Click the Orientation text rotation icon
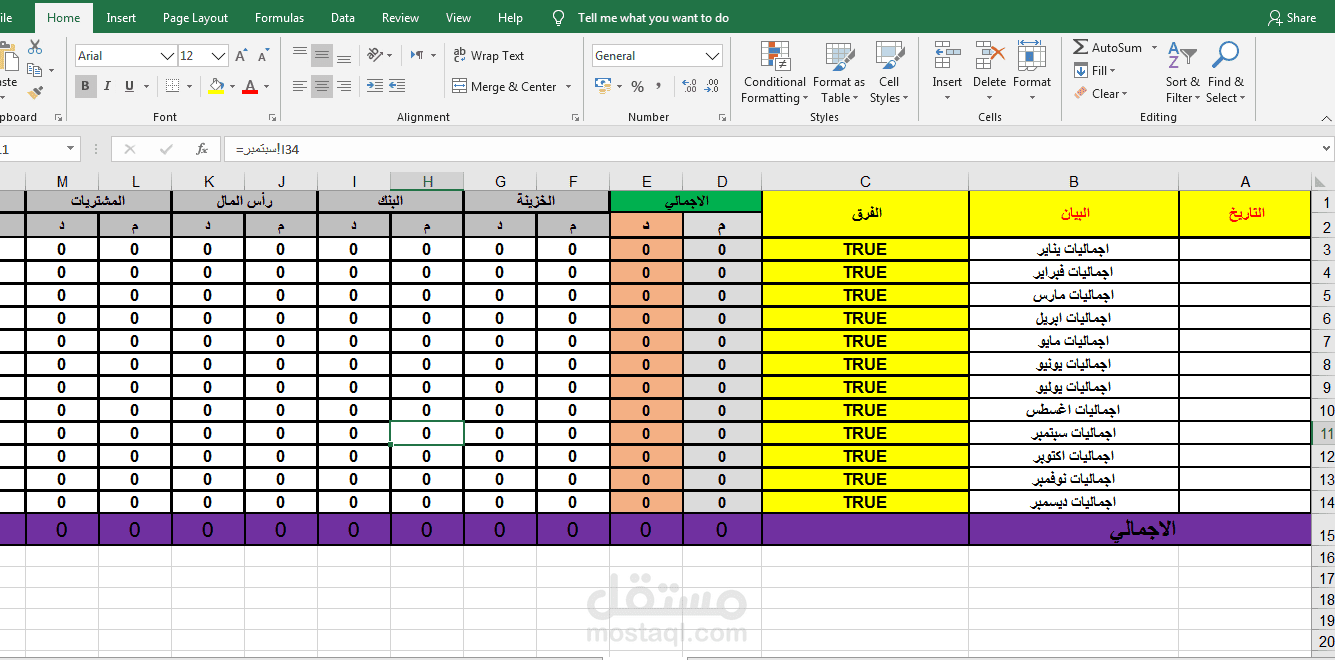 pos(374,55)
